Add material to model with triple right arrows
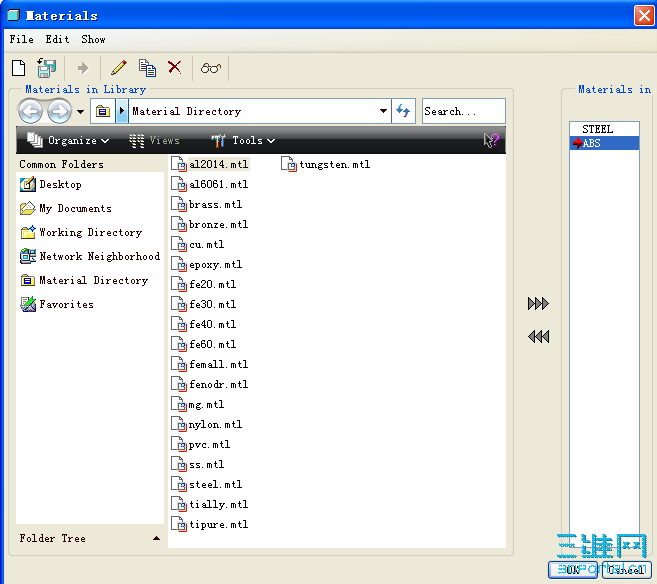 (x=538, y=304)
